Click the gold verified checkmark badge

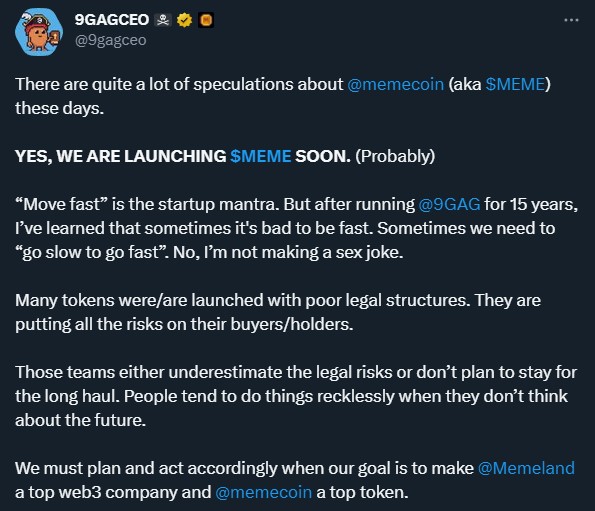point(184,20)
